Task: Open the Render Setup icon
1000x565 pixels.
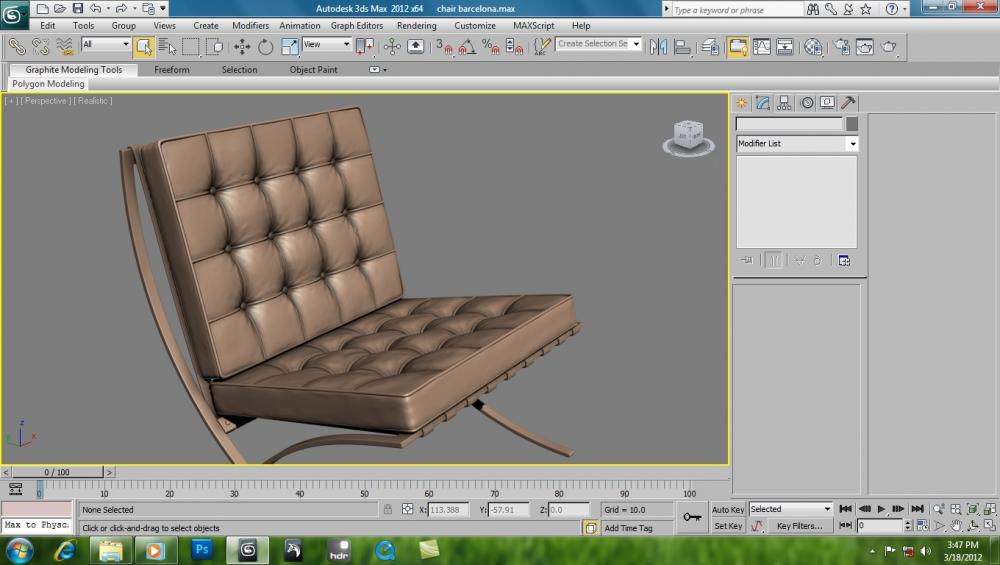Action: click(841, 47)
